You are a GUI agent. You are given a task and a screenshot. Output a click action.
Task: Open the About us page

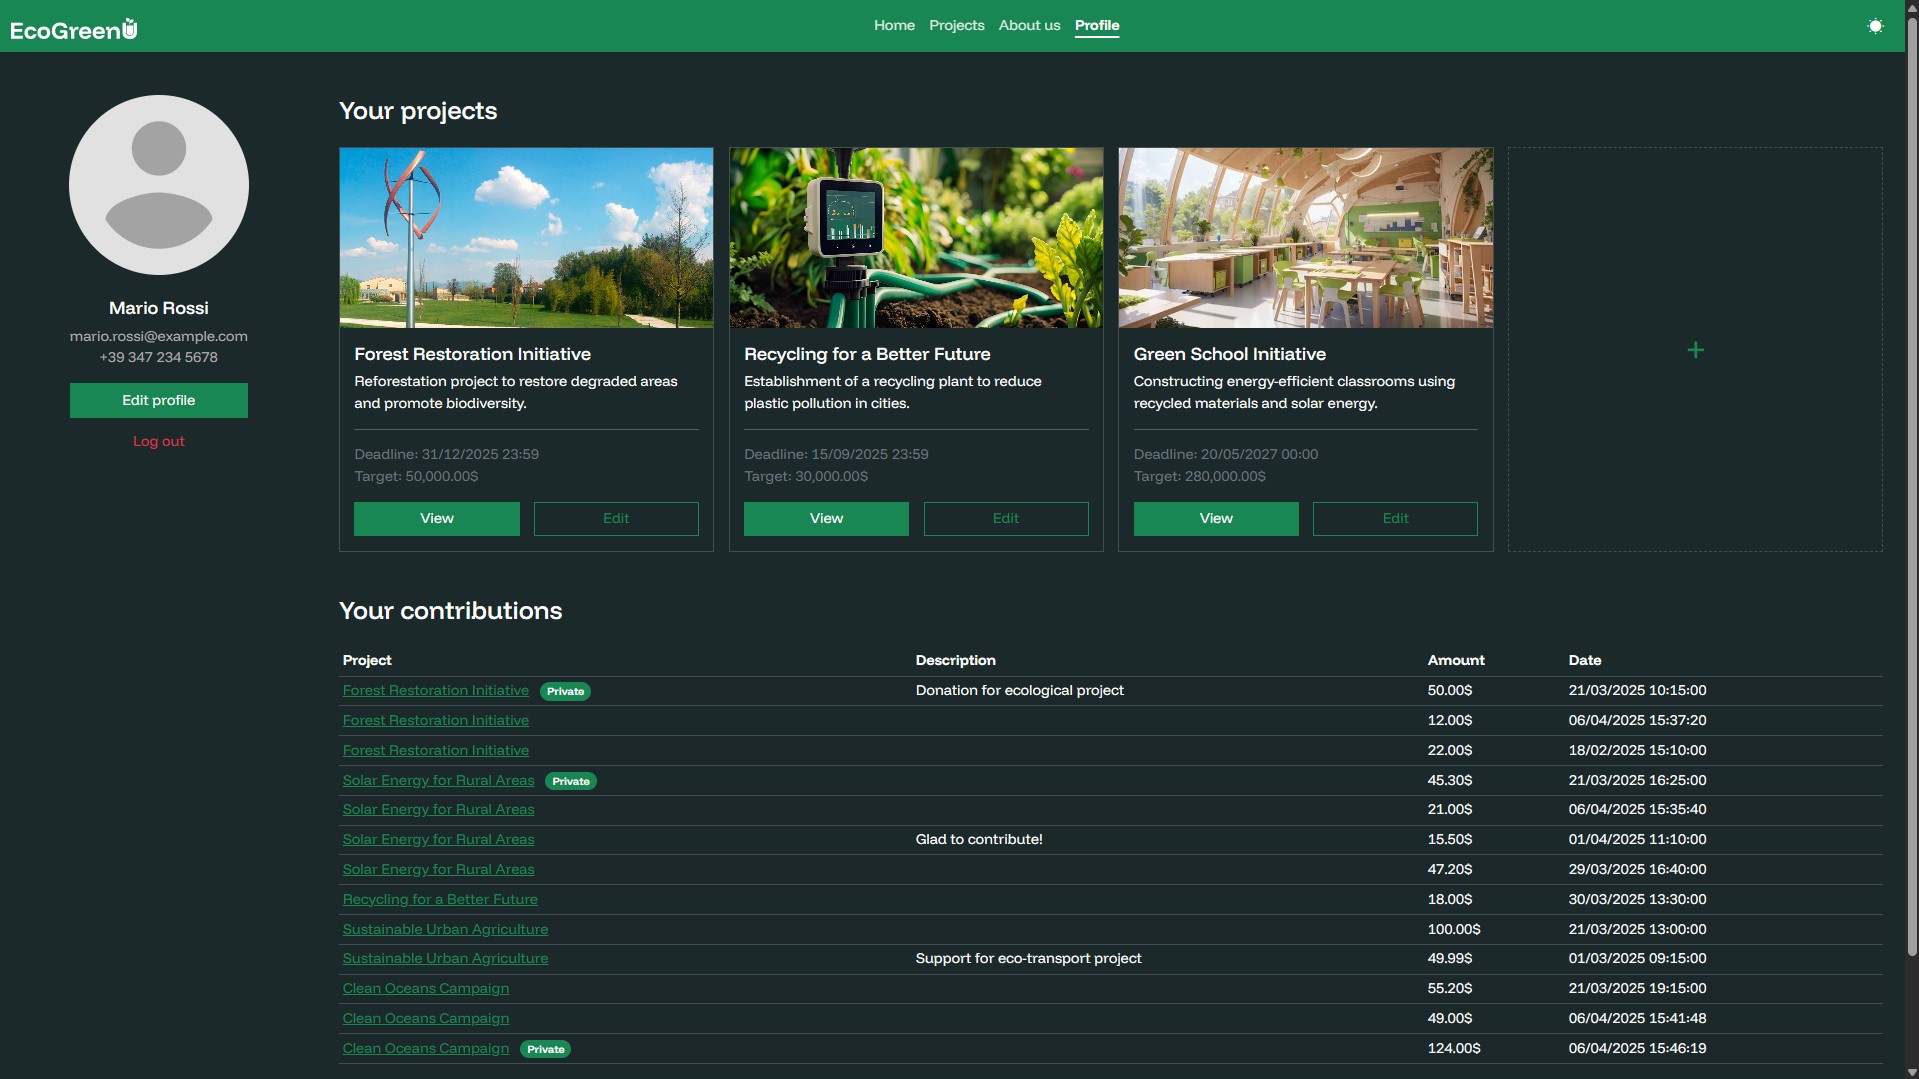(x=1029, y=25)
